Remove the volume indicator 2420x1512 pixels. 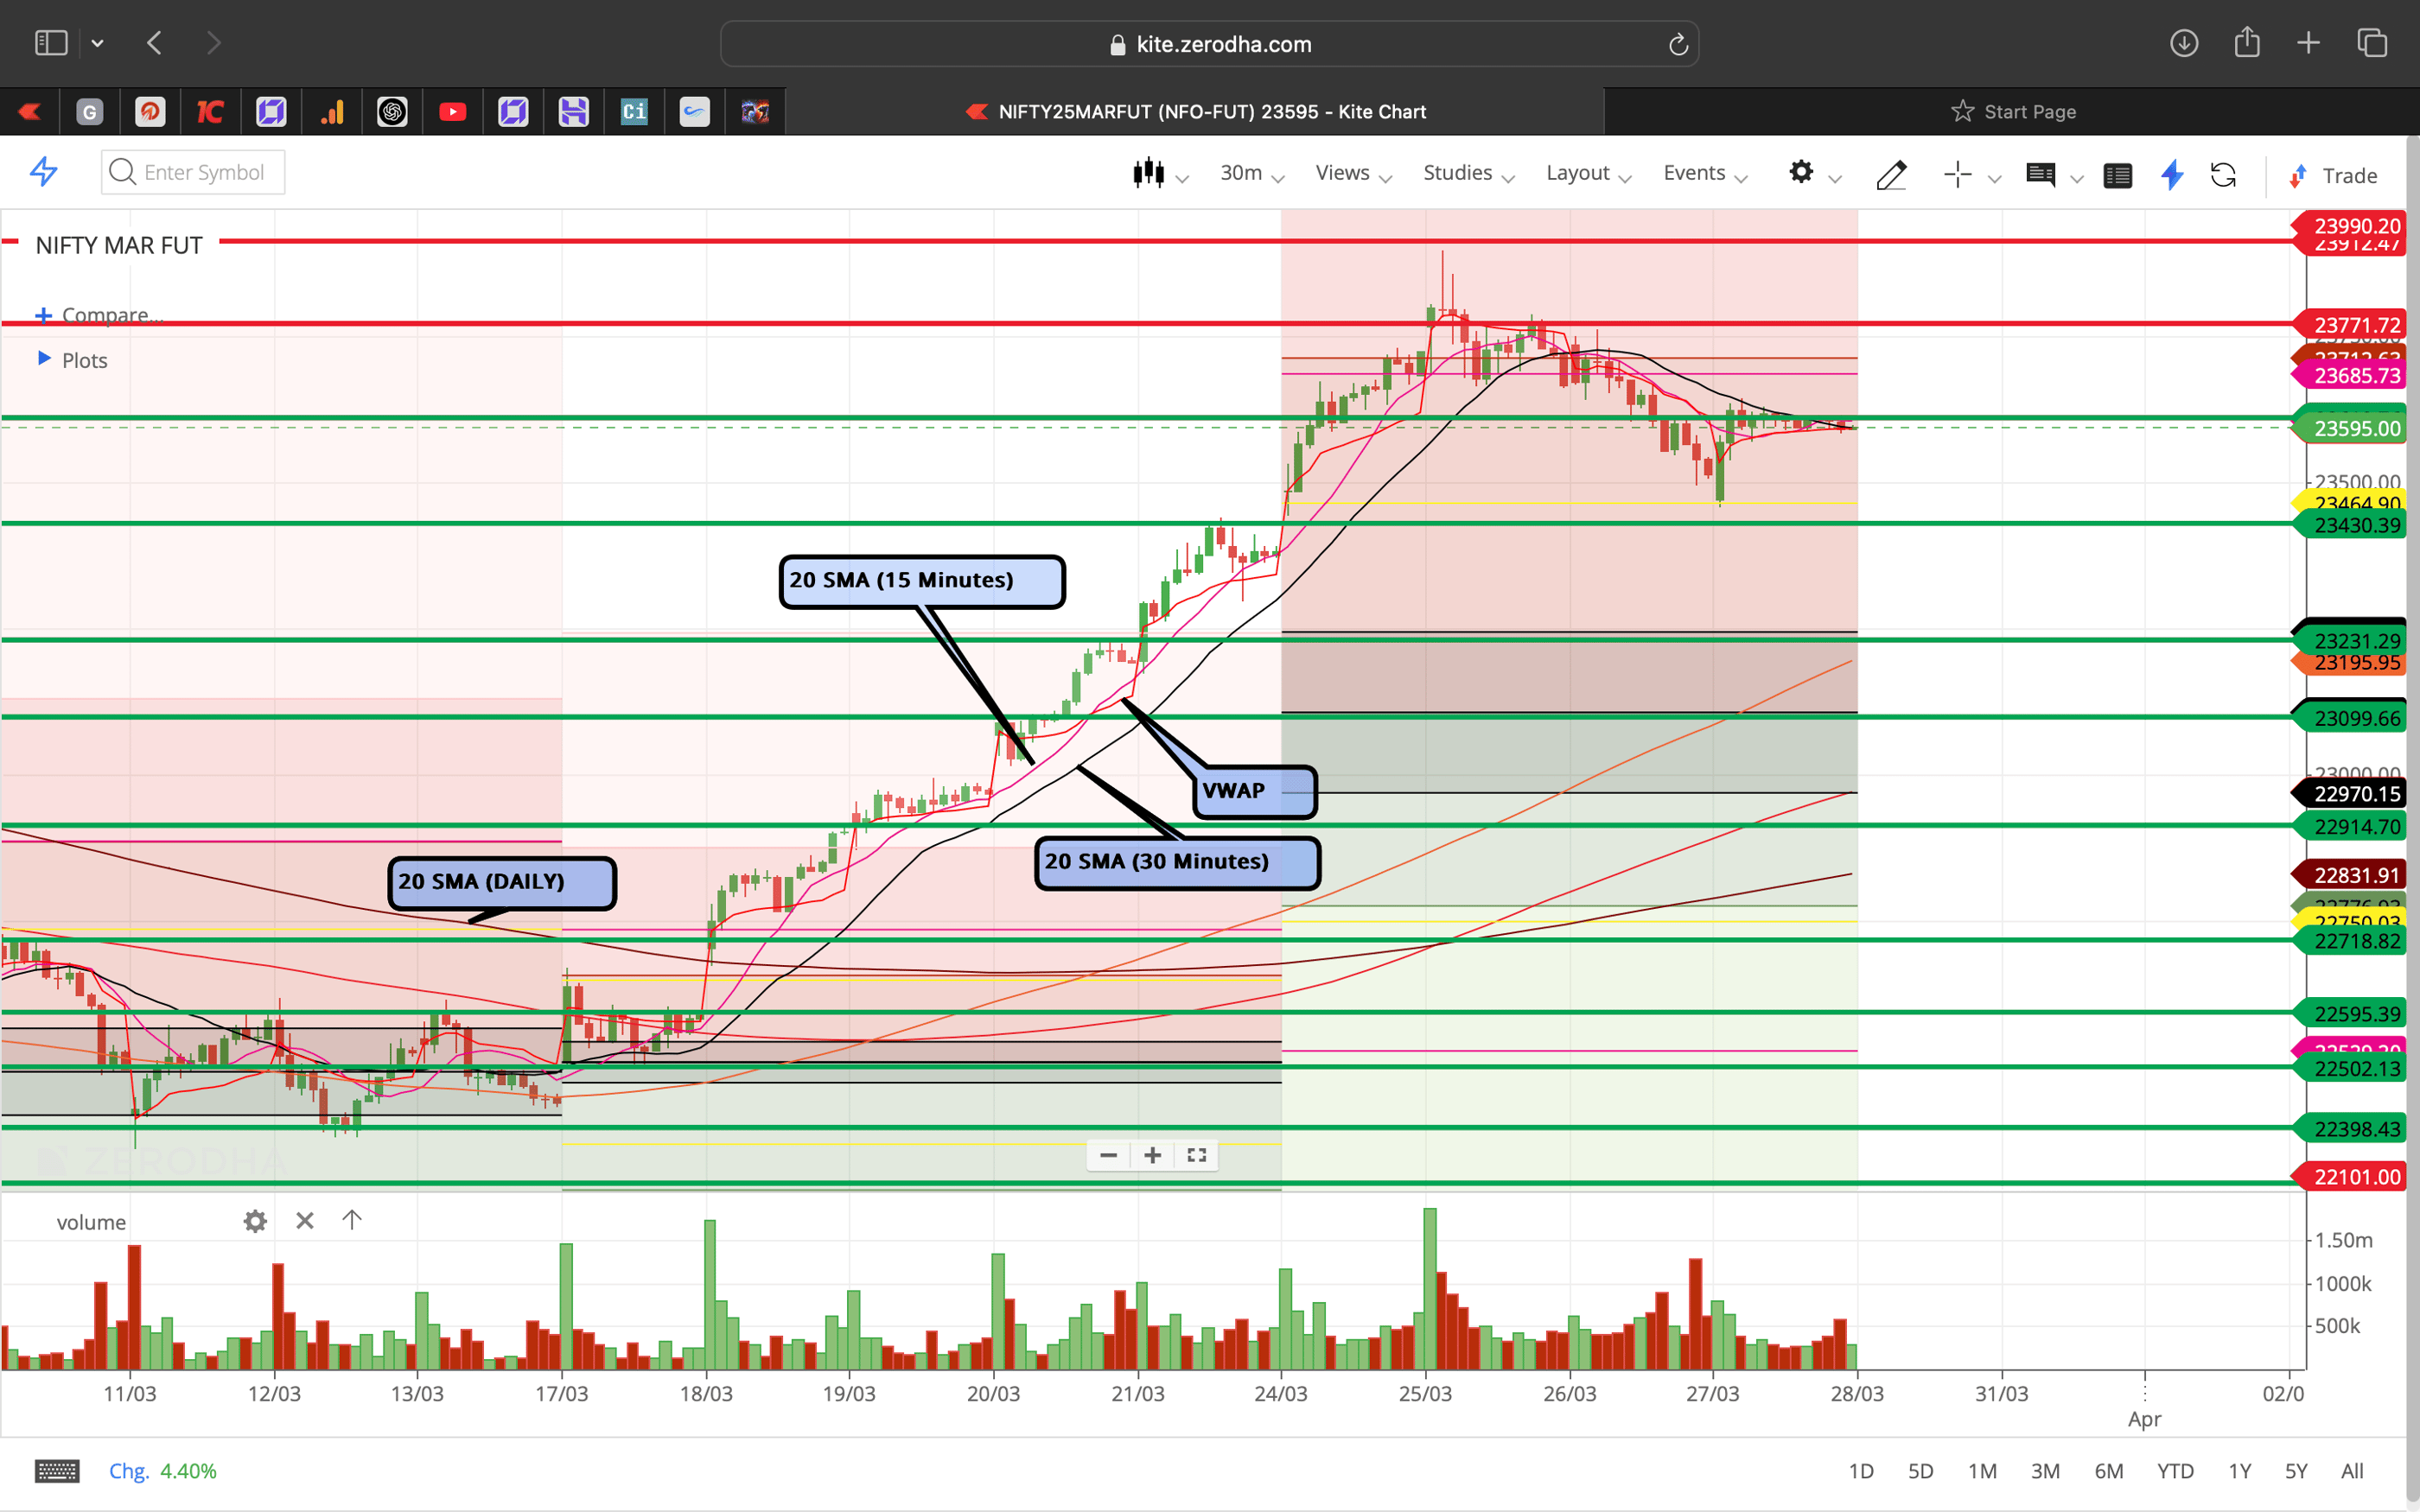pyautogui.click(x=305, y=1221)
